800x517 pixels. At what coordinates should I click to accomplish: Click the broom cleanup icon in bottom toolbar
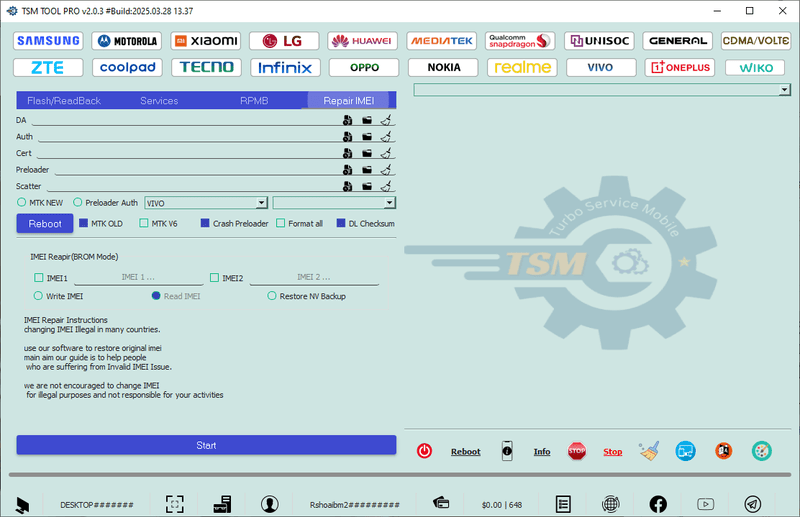pos(650,451)
